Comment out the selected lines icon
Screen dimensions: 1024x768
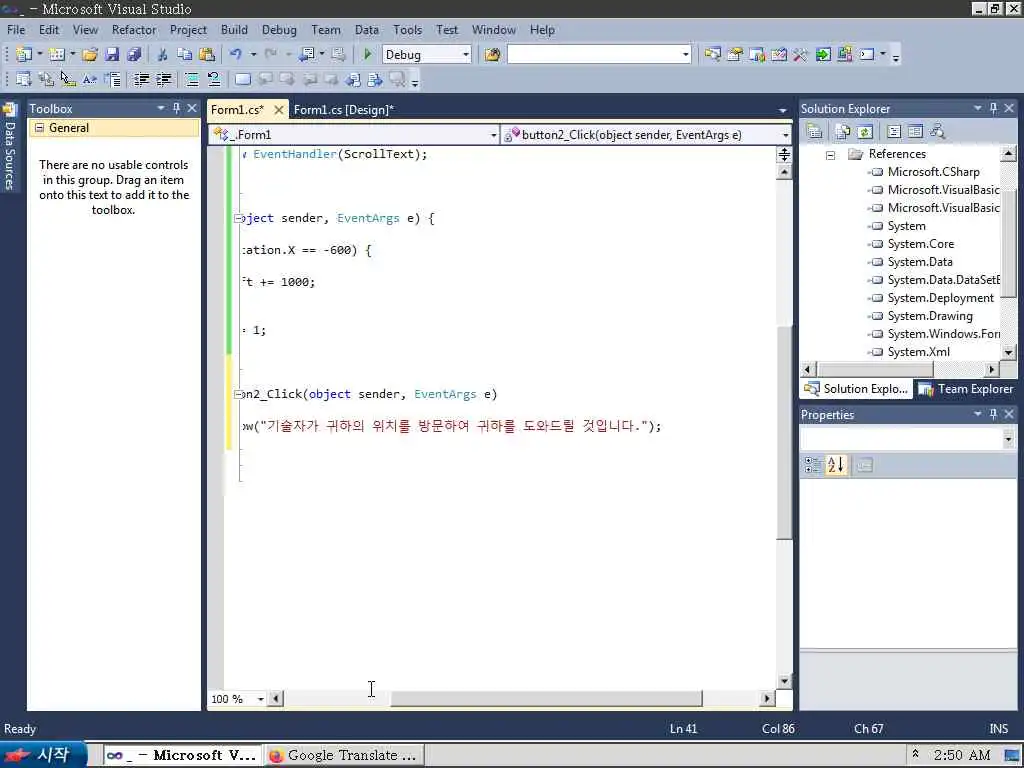(x=192, y=80)
